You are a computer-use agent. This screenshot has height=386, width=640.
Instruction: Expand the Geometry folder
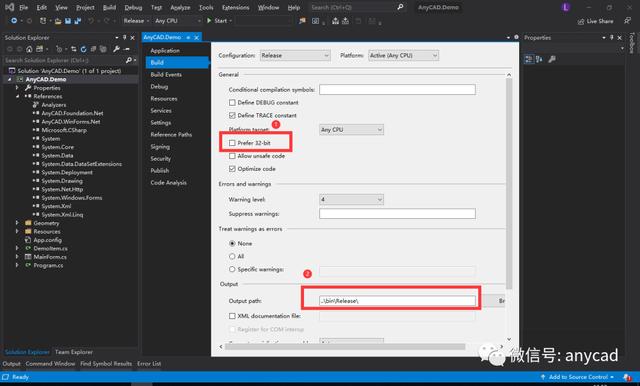pyautogui.click(x=17, y=223)
